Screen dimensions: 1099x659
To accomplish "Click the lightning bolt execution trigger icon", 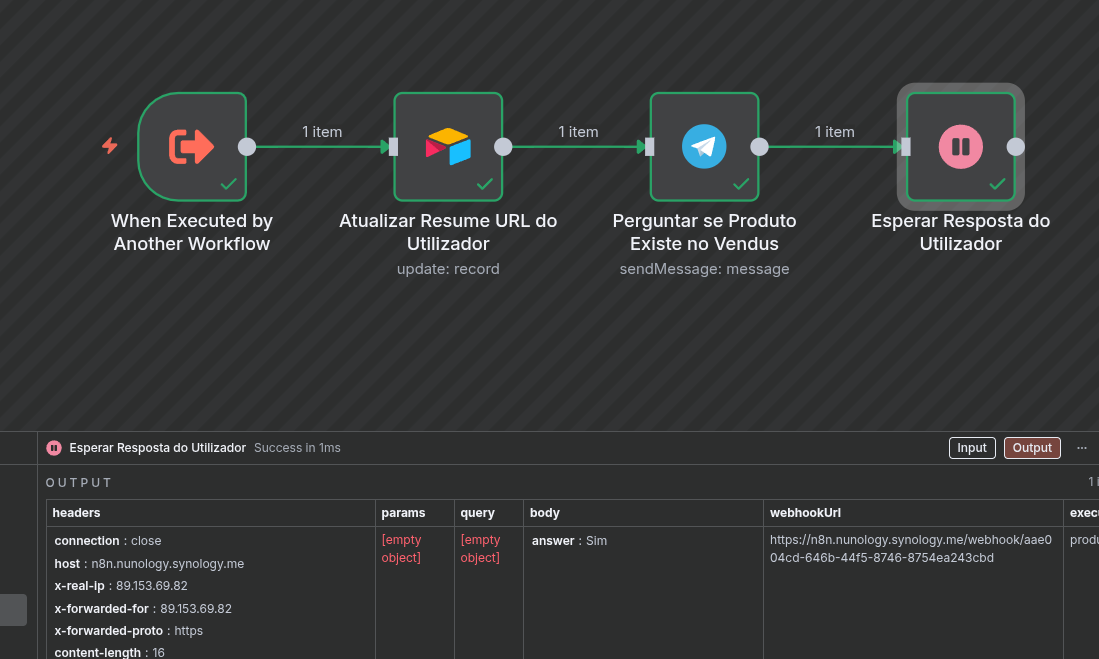I will tap(110, 145).
